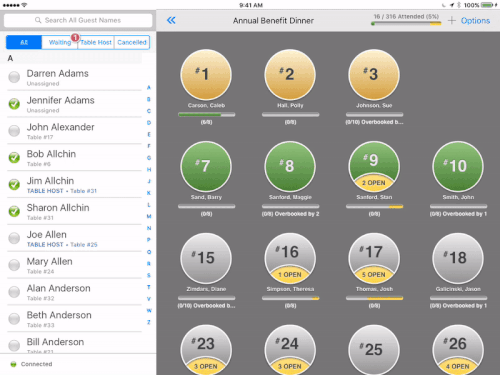The height and width of the screenshot is (375, 500).
Task: Check in Bill Anderson
Action: pyautogui.click(x=14, y=345)
